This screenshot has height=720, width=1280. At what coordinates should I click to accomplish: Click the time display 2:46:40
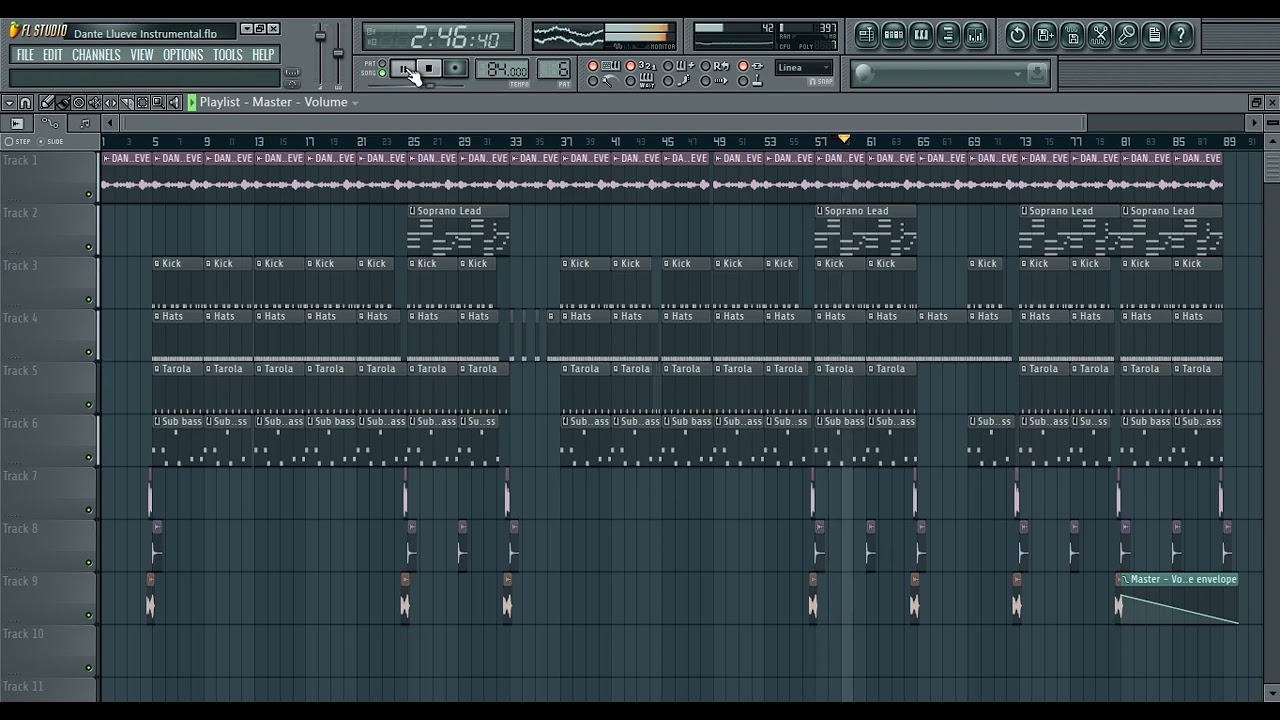(439, 38)
